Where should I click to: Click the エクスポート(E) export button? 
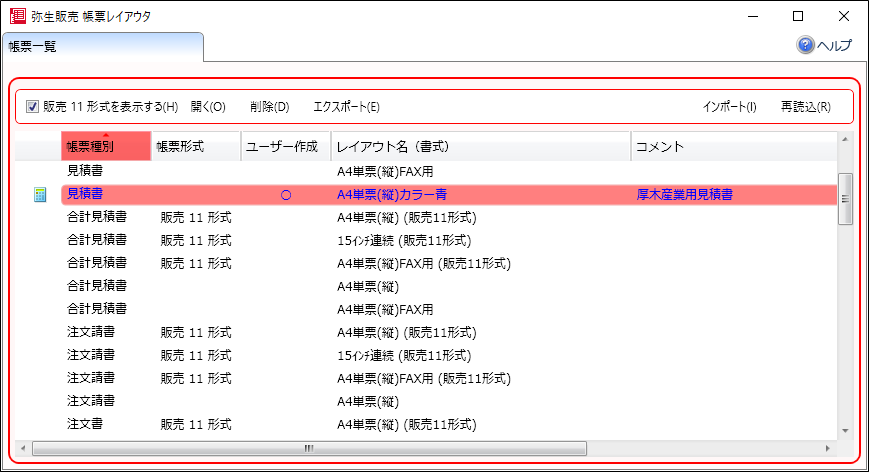(x=346, y=106)
